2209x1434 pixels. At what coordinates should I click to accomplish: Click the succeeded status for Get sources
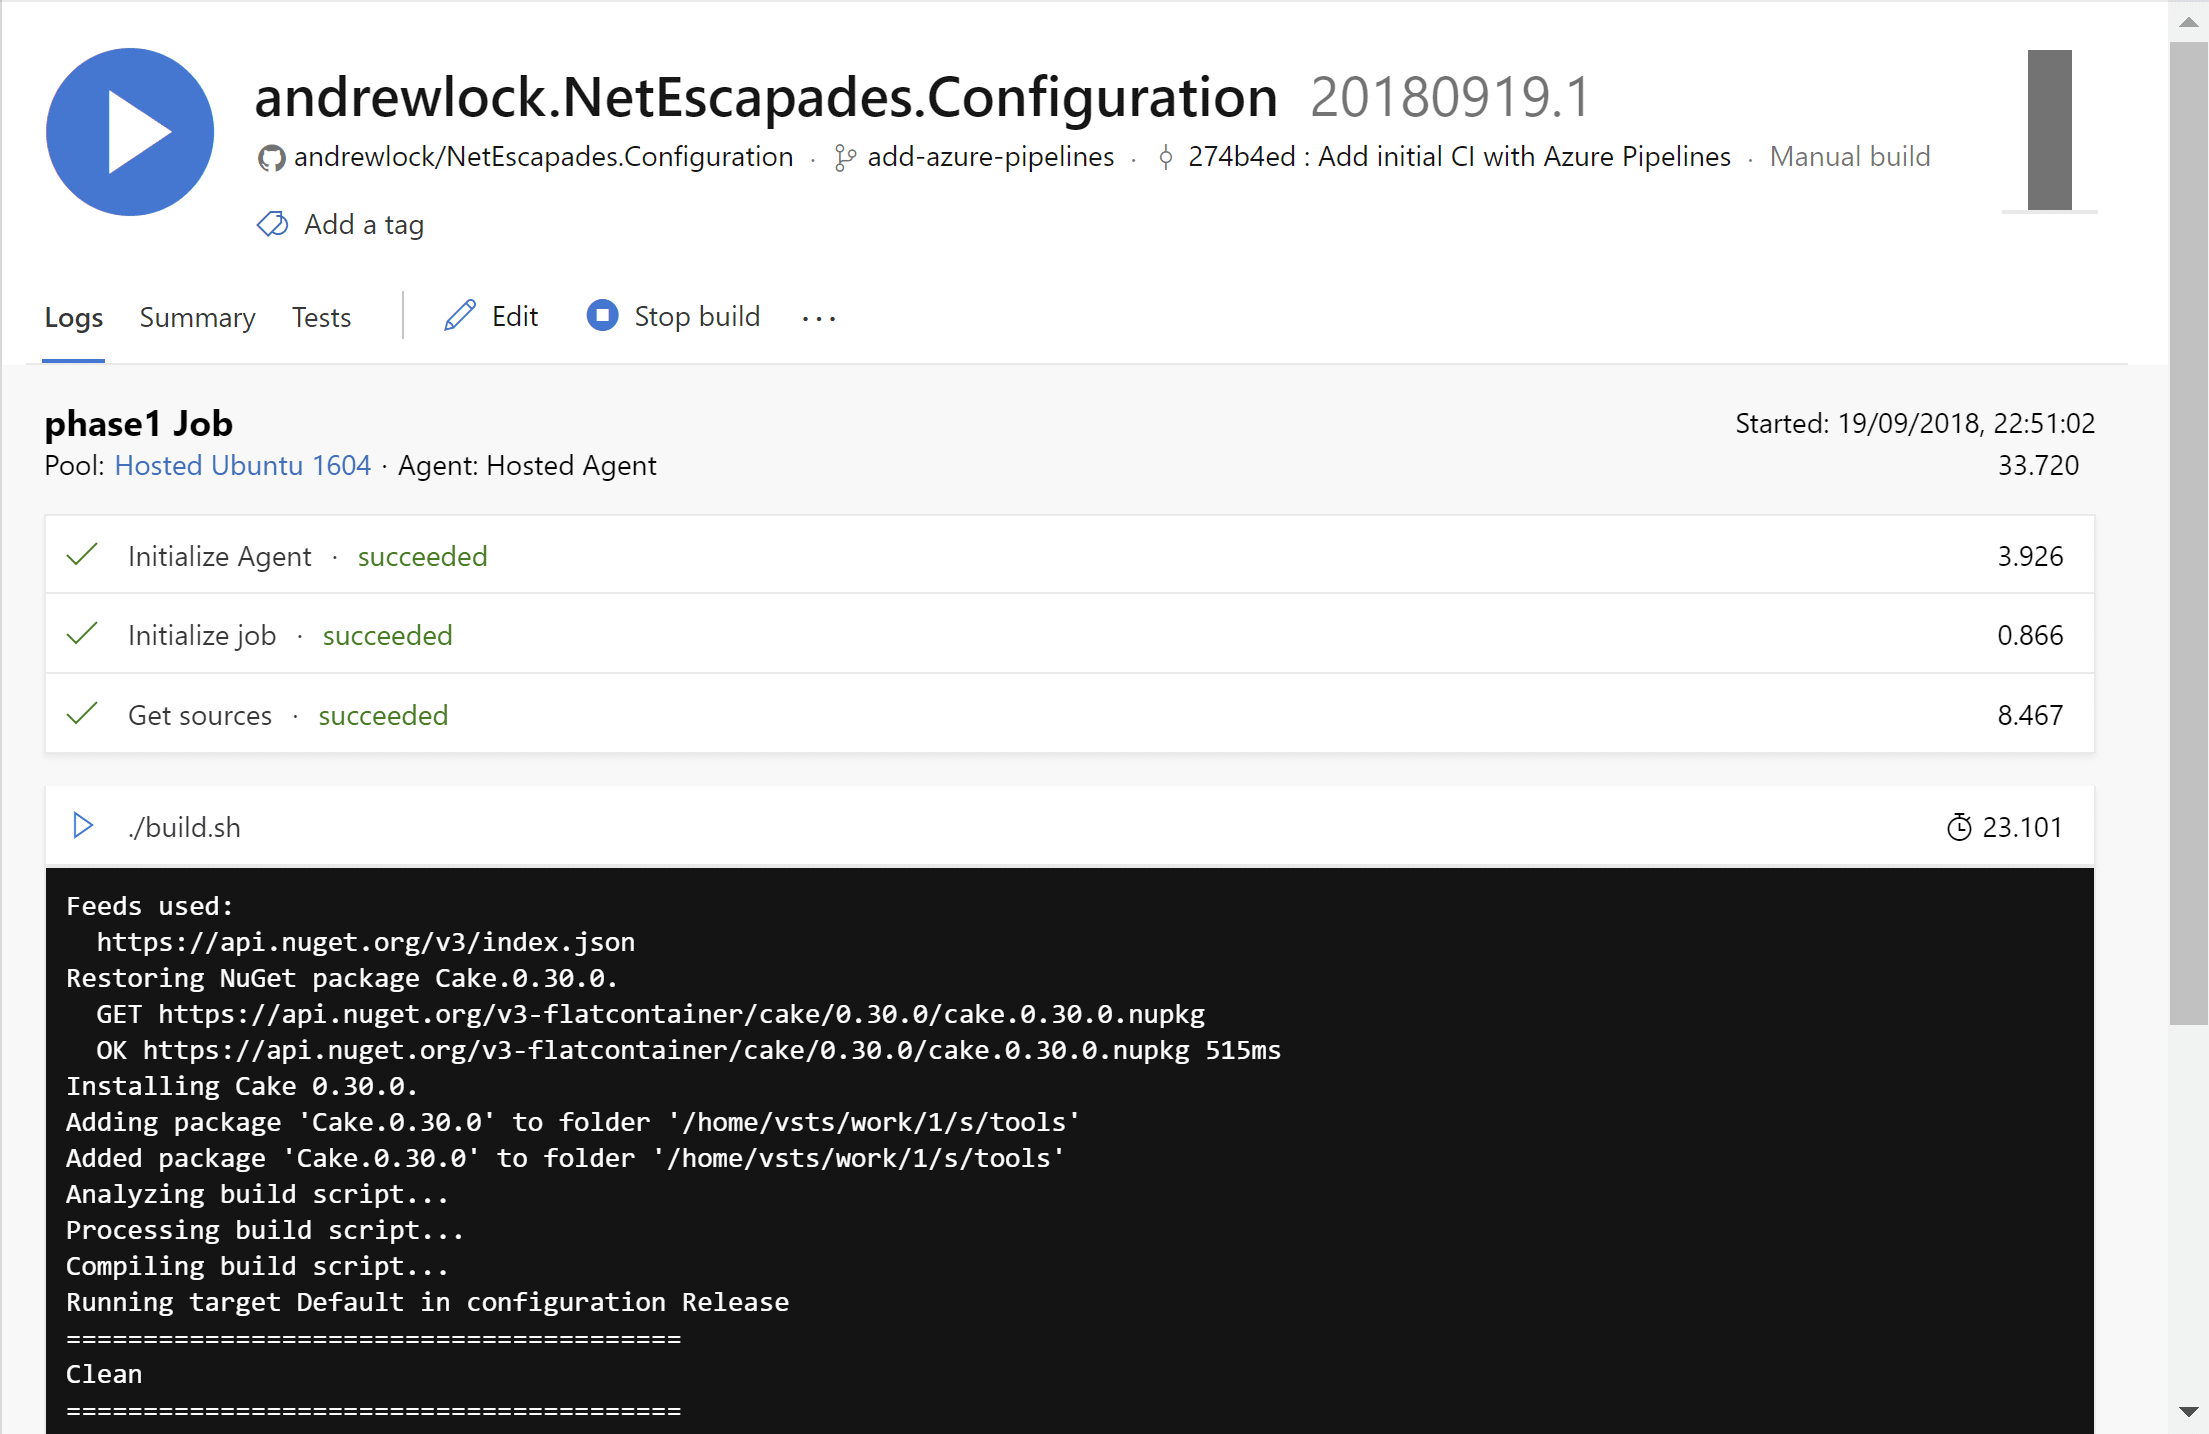coord(383,715)
